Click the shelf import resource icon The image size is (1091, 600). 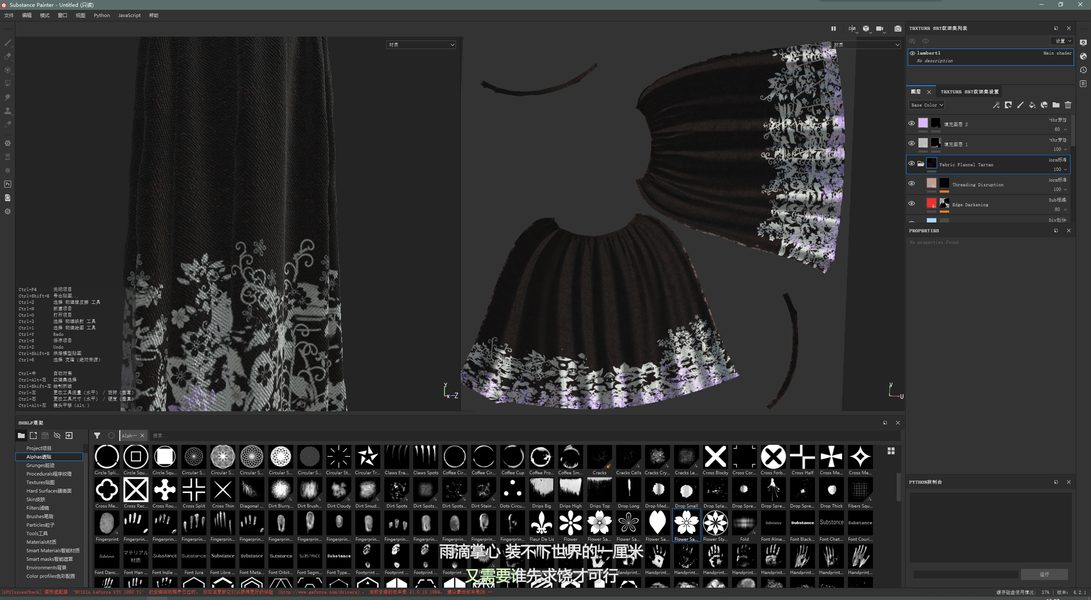[x=69, y=436]
